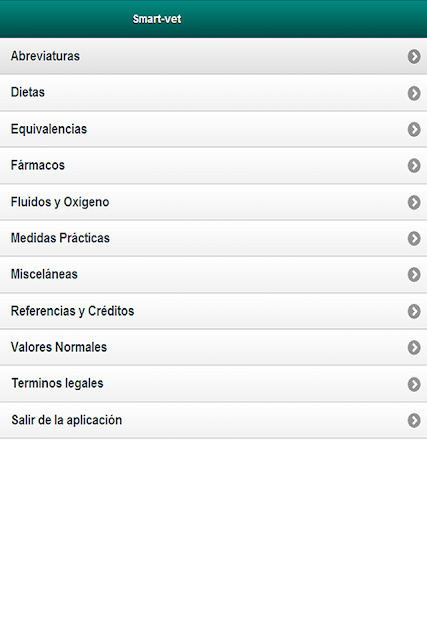Image resolution: width=427 pixels, height=640 pixels.
Task: Go to Fluidos y Oxígeno
Action: [214, 202]
